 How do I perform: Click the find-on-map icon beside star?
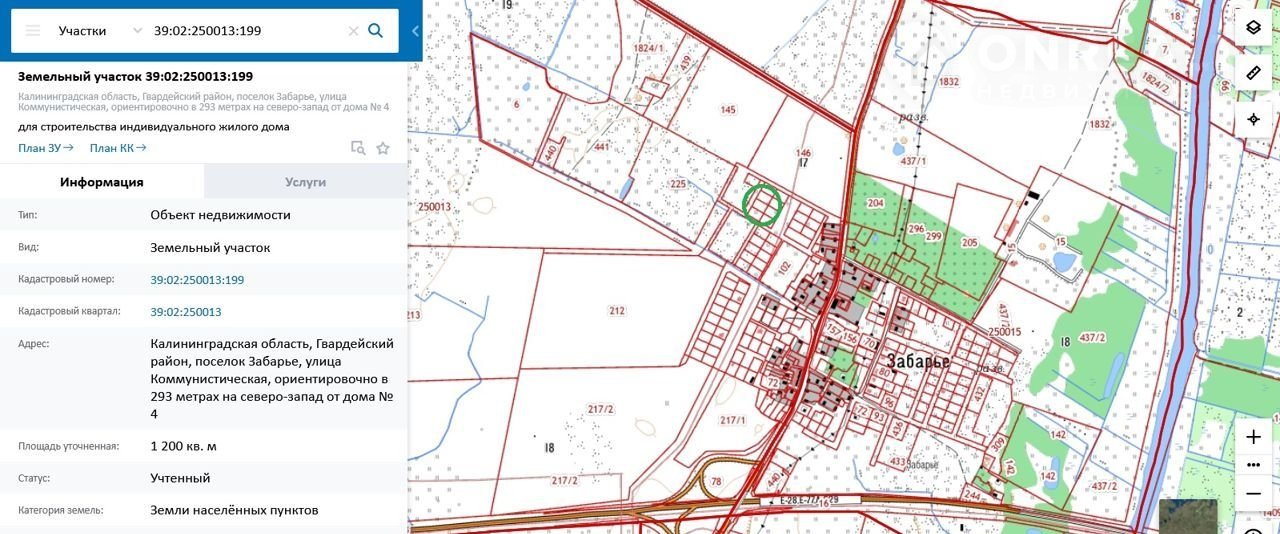[358, 148]
